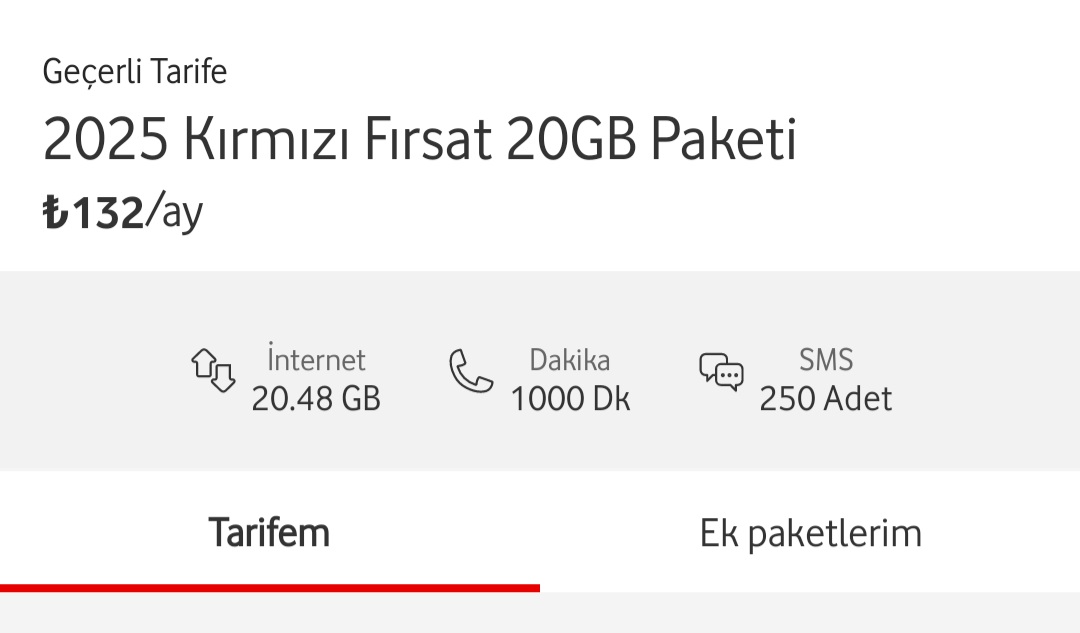Tap the 250 Adet message allowance
The height and width of the screenshot is (633, 1080).
tap(826, 399)
